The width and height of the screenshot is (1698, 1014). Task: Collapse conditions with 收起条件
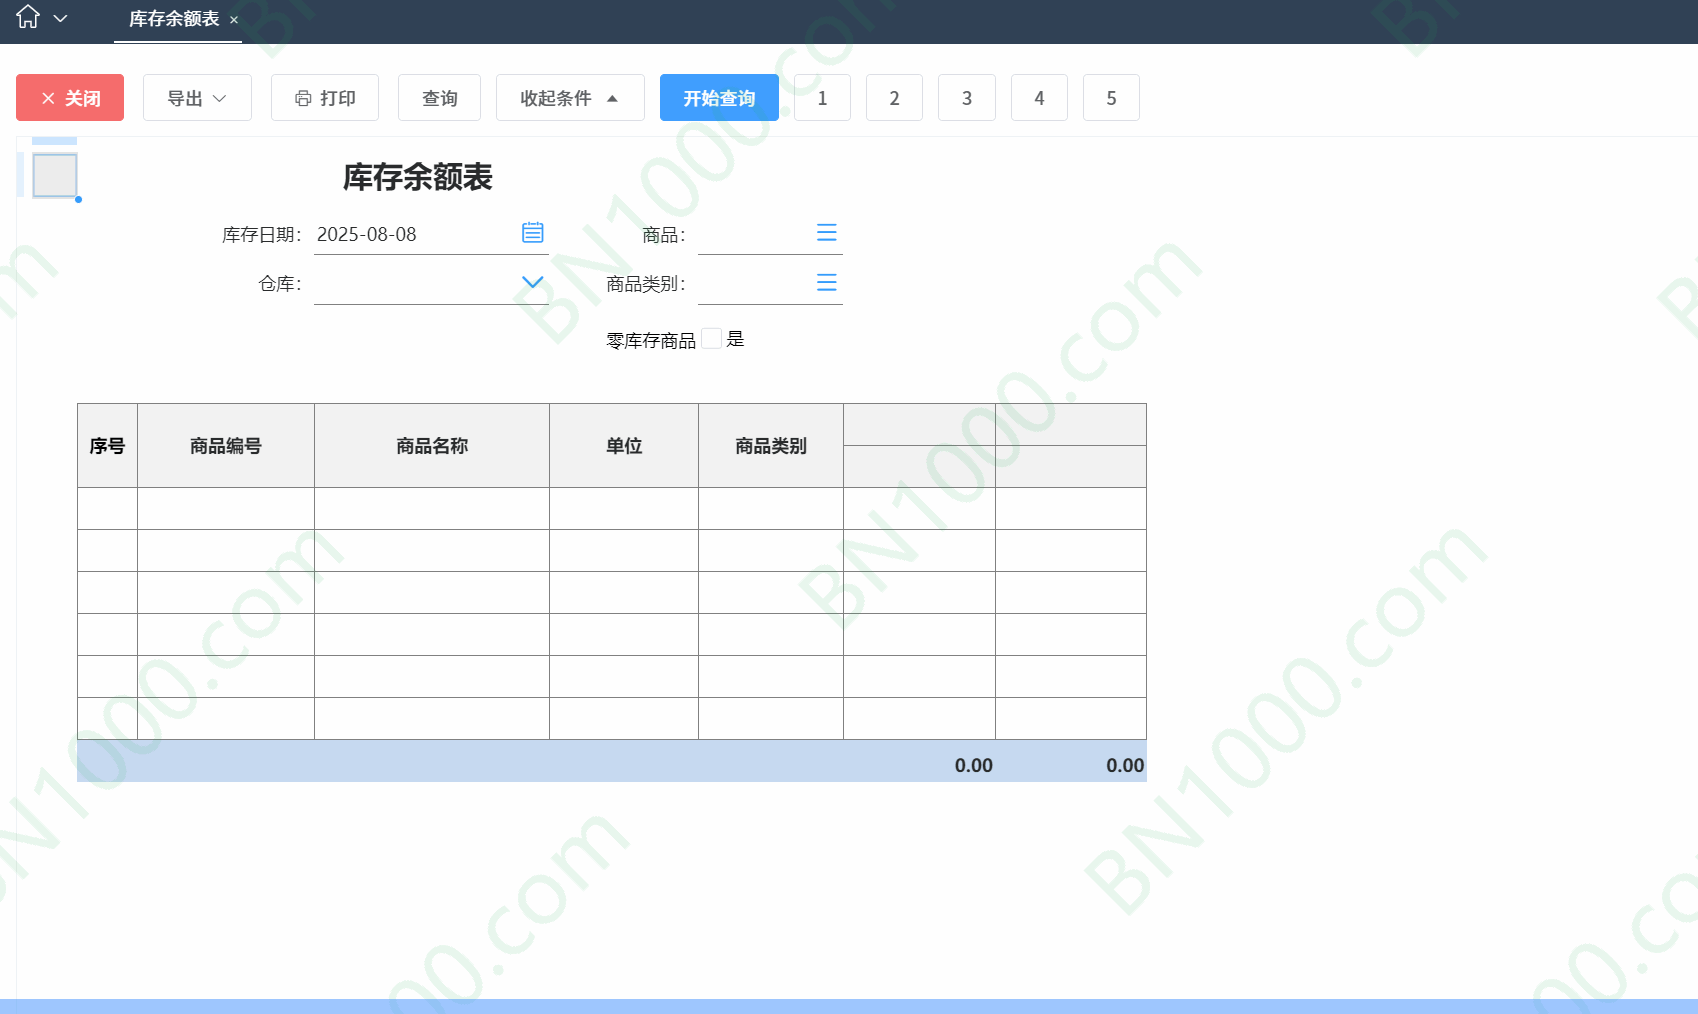(570, 98)
